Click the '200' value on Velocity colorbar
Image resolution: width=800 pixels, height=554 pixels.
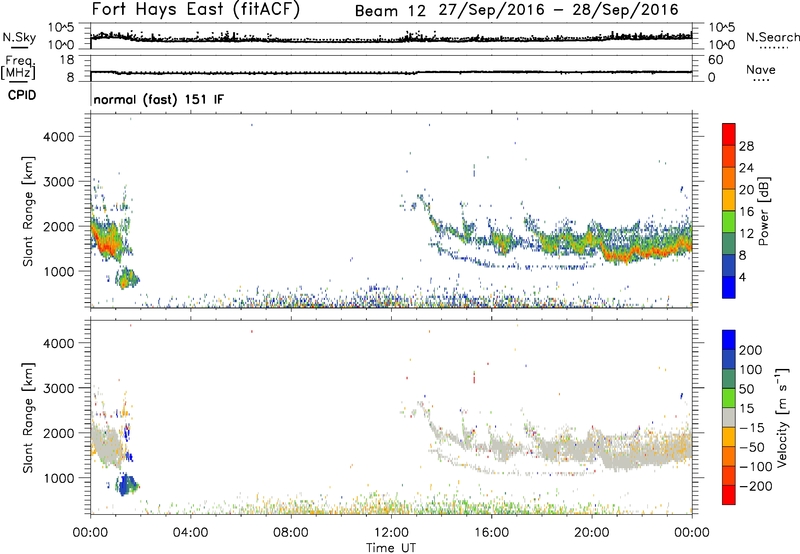pyautogui.click(x=751, y=350)
